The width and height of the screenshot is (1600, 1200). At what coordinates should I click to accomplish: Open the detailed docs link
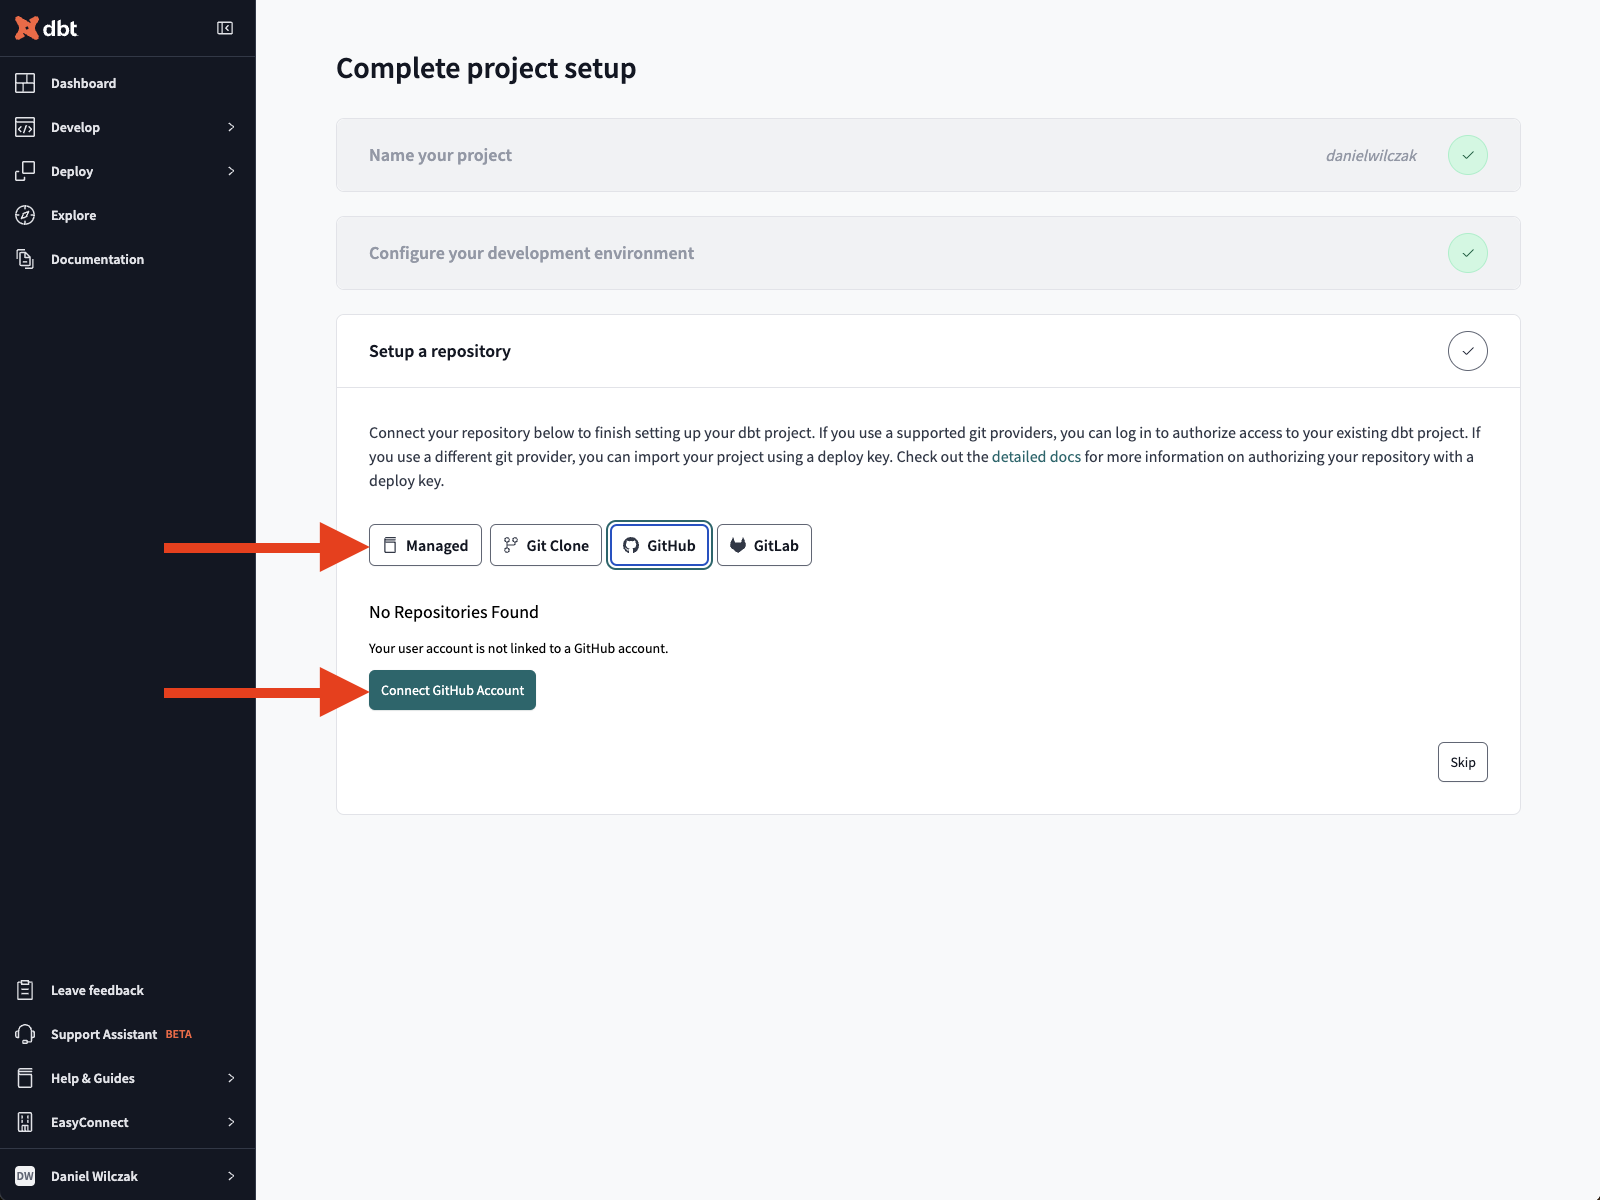tap(1036, 457)
